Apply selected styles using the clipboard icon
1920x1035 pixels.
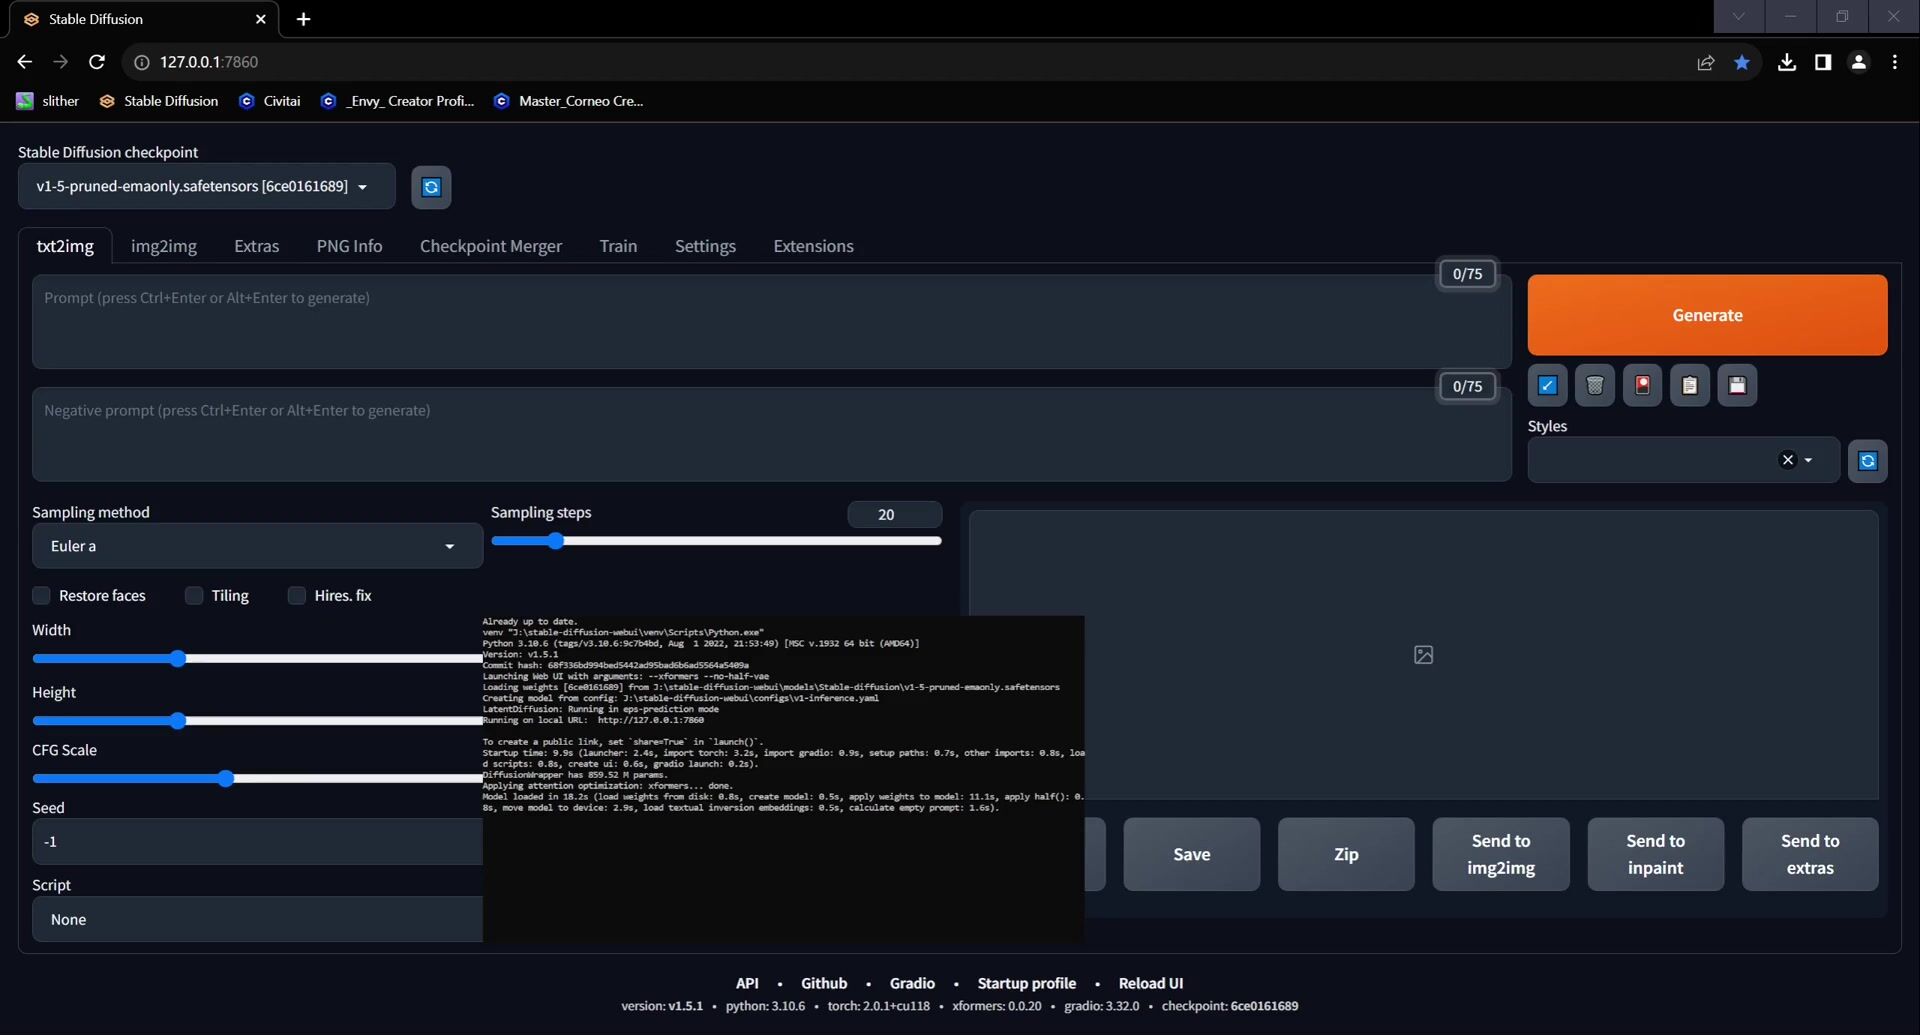(1689, 386)
